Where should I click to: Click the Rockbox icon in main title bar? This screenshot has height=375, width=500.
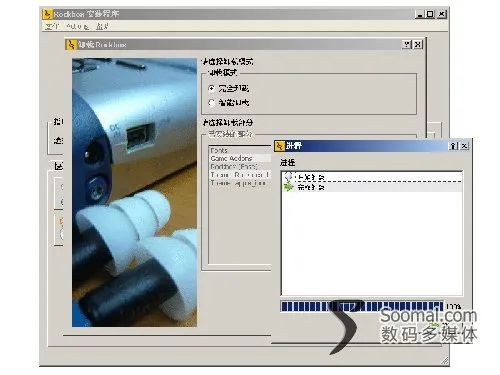48,14
